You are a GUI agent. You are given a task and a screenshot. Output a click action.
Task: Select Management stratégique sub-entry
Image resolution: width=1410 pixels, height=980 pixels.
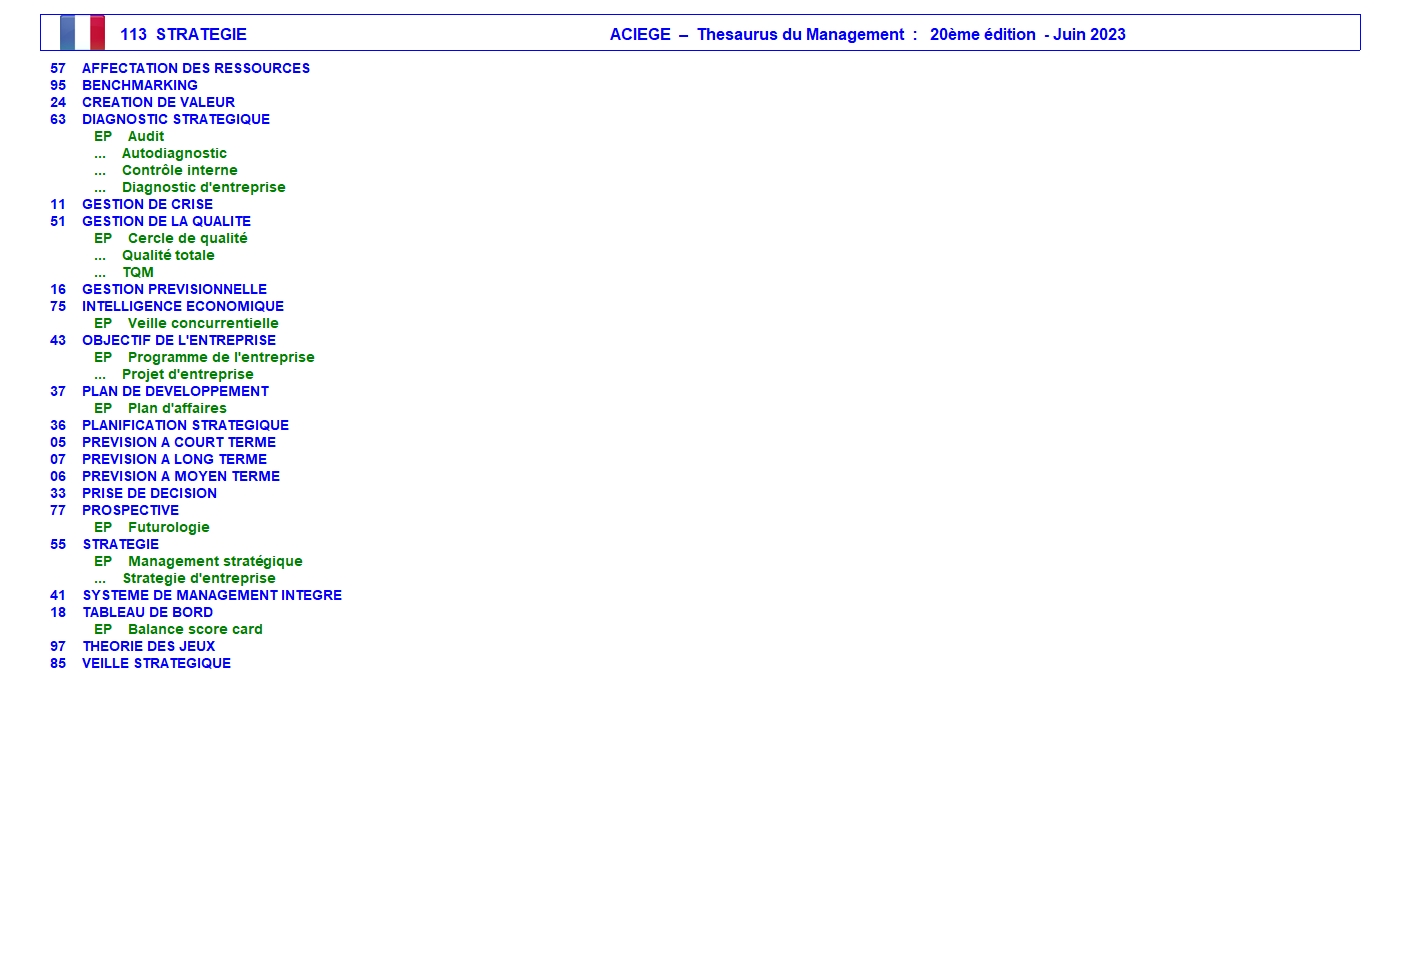[214, 561]
